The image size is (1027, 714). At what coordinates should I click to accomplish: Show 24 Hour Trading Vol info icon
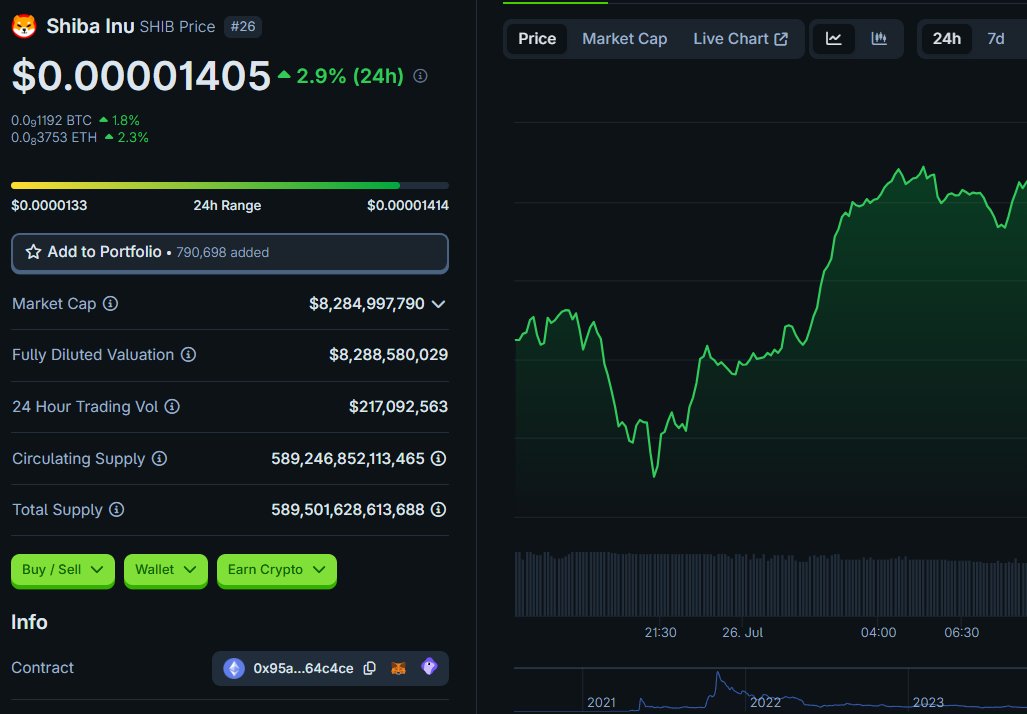pyautogui.click(x=172, y=406)
